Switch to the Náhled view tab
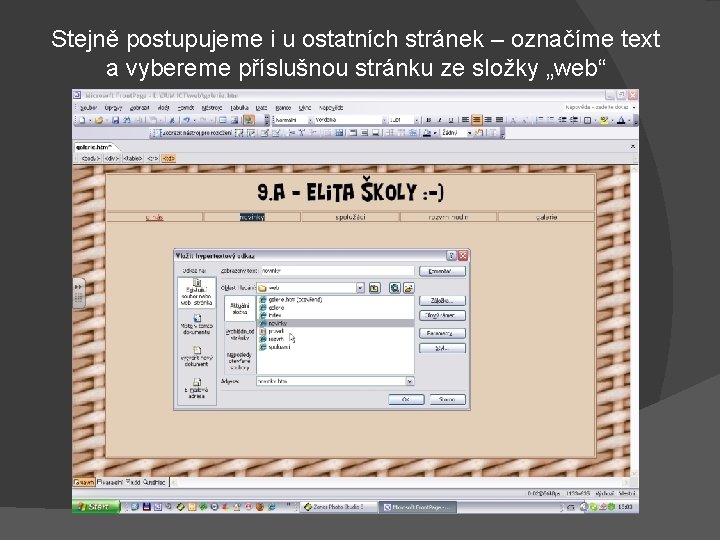The image size is (720, 540). pos(154,482)
